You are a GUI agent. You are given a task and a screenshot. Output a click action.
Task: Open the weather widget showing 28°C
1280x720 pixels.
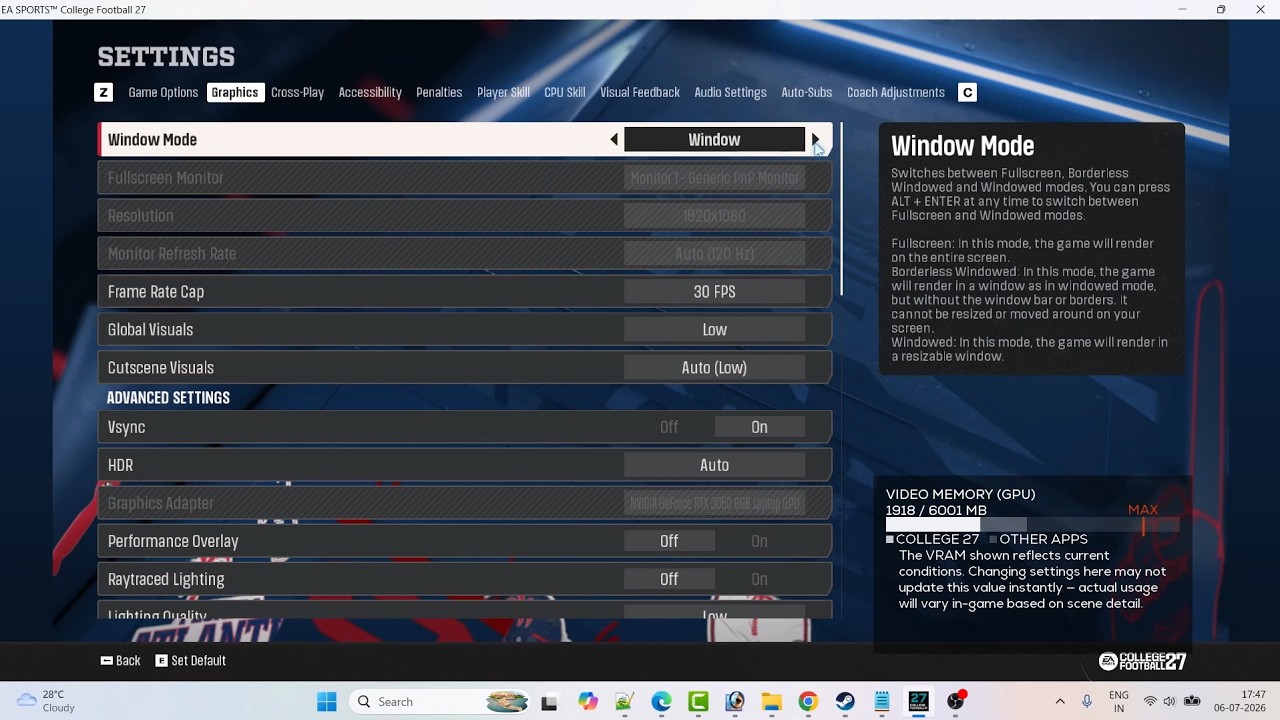pos(47,701)
